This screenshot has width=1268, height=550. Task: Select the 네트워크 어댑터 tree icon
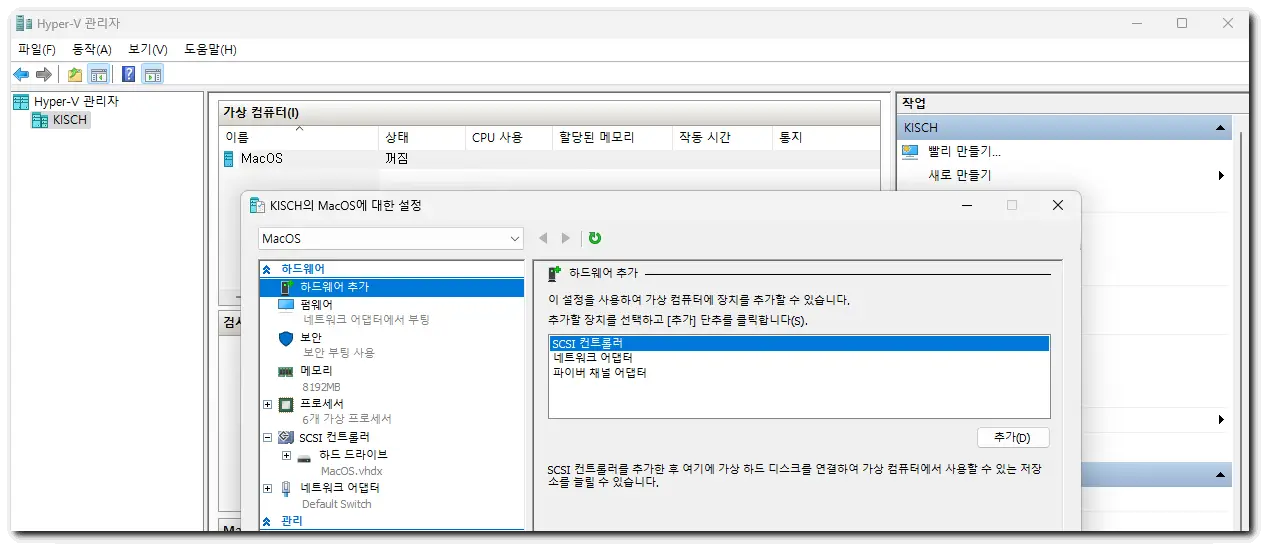(x=286, y=488)
